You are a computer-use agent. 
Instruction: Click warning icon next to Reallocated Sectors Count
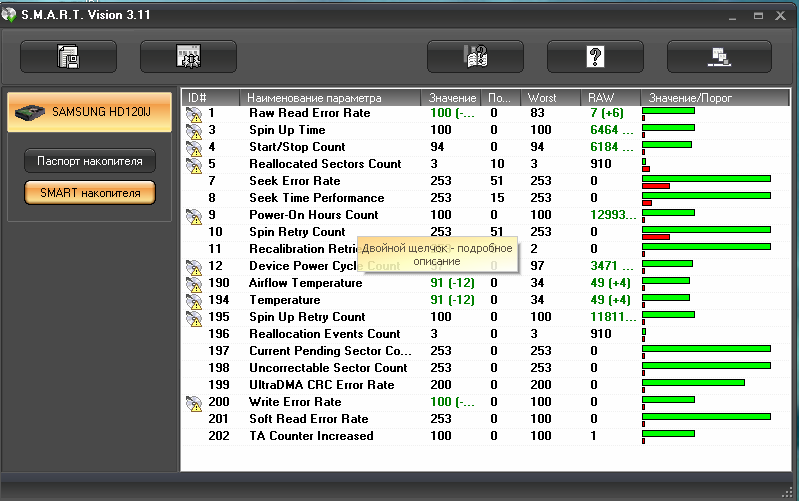tap(194, 165)
